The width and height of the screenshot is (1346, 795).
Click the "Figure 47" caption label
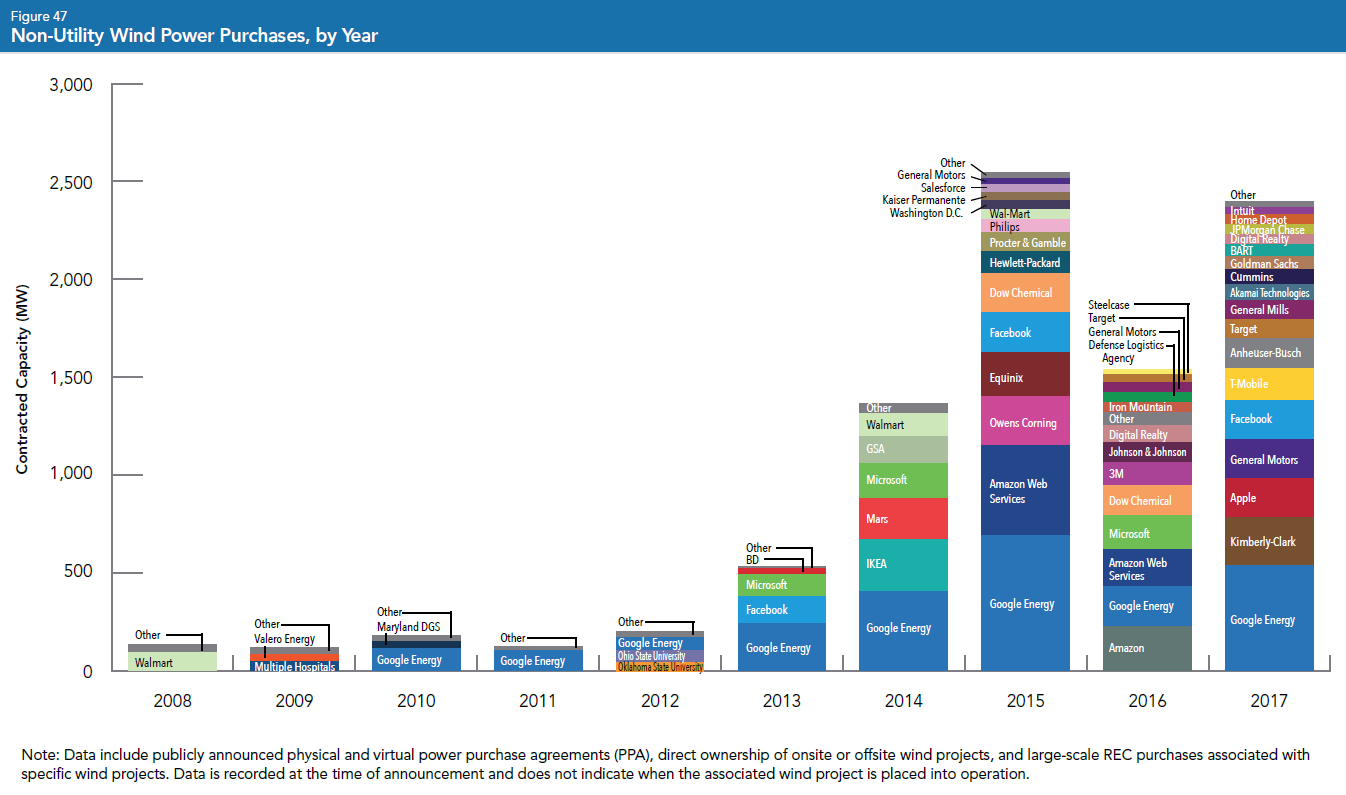pos(39,16)
